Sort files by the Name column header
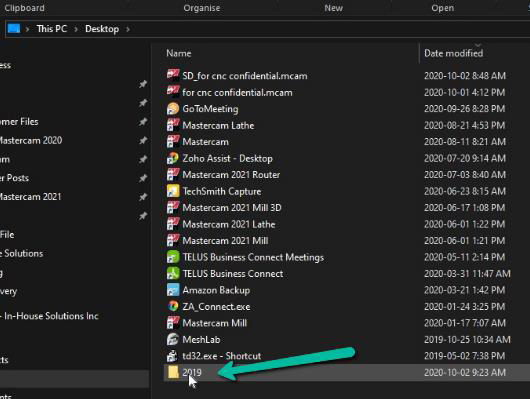 point(179,53)
